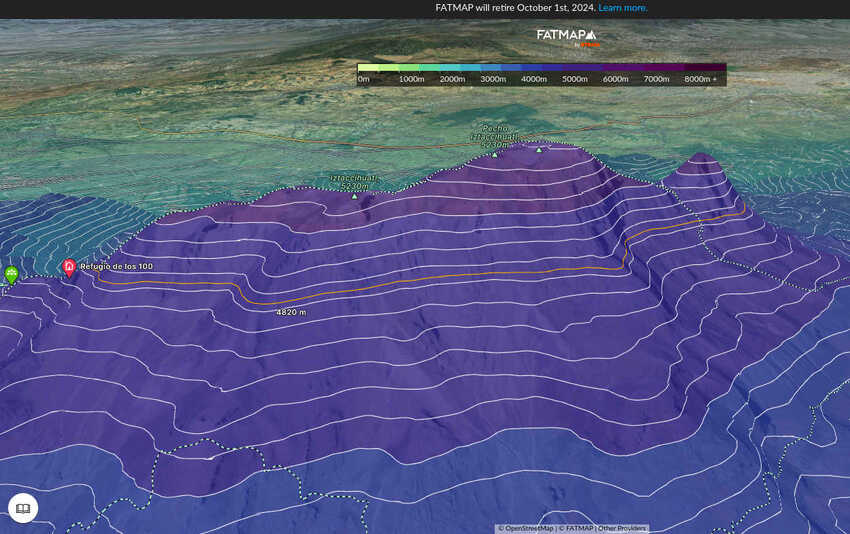Image resolution: width=850 pixels, height=534 pixels.
Task: Open the OpenStreetMap attribution link
Action: [x=528, y=528]
